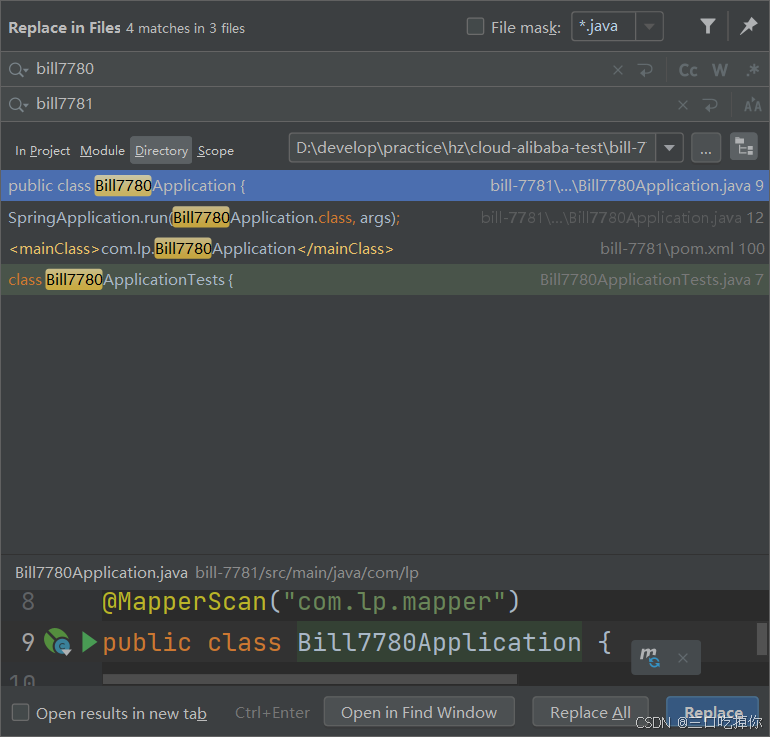Select the Directory scope tab
Image resolution: width=770 pixels, height=737 pixels.
tap(161, 150)
